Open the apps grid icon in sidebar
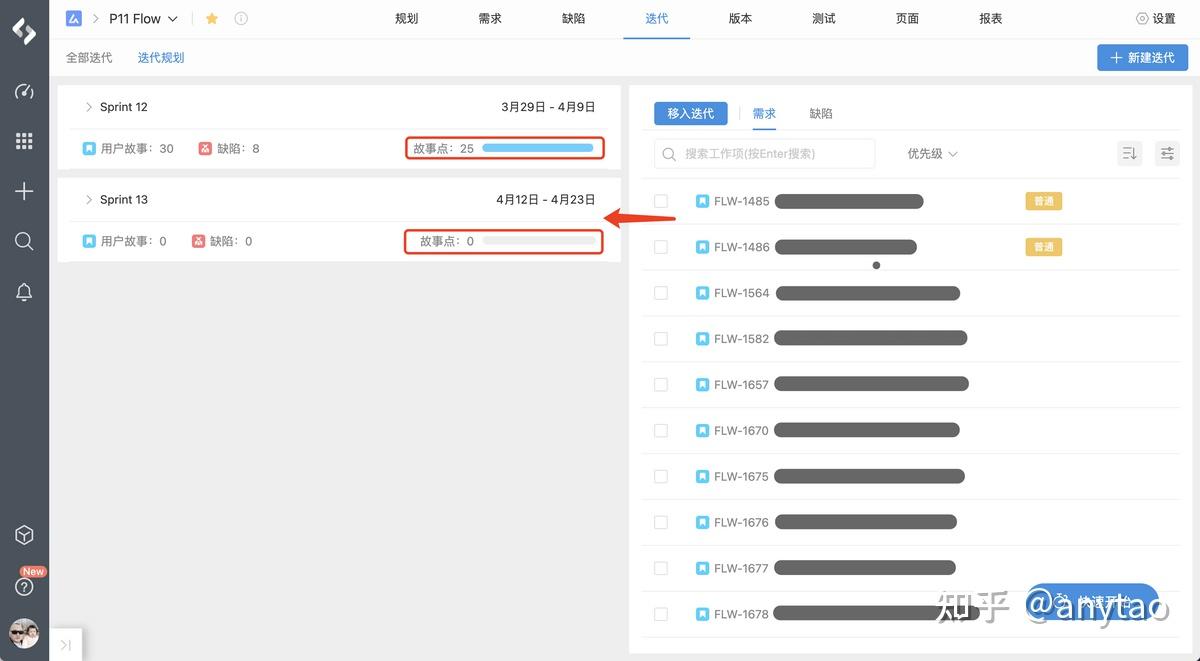 24,141
